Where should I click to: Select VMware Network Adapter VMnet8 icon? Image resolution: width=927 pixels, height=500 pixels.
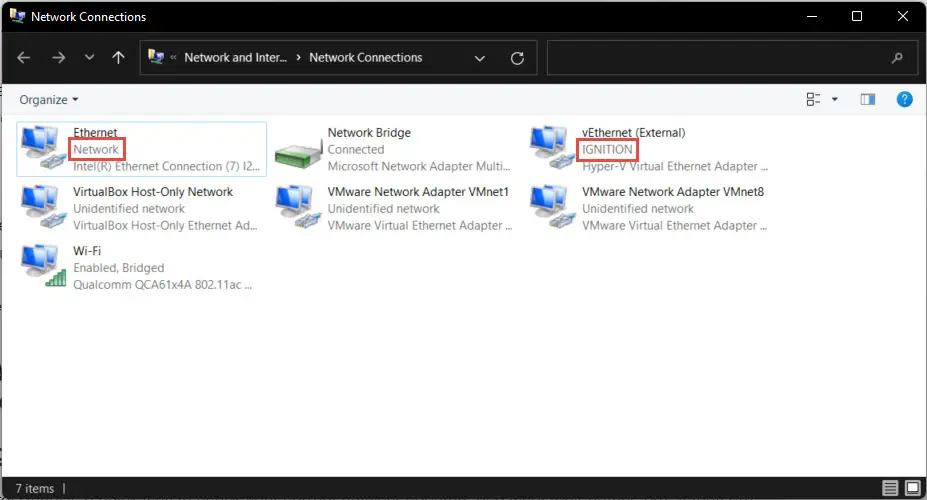pos(552,207)
